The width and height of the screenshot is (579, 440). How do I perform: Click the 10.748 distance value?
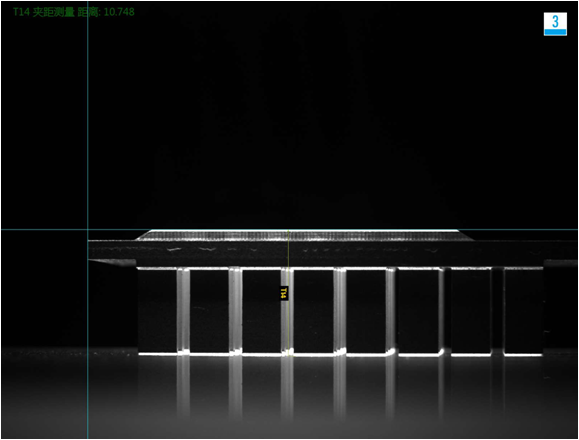point(119,12)
